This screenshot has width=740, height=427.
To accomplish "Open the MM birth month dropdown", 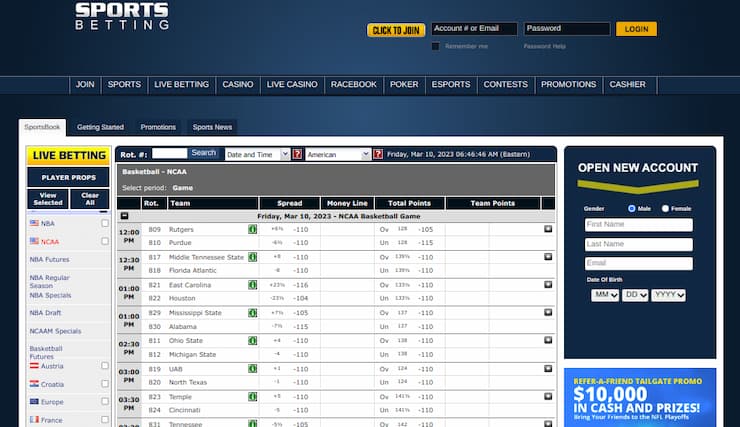I will pyautogui.click(x=605, y=295).
